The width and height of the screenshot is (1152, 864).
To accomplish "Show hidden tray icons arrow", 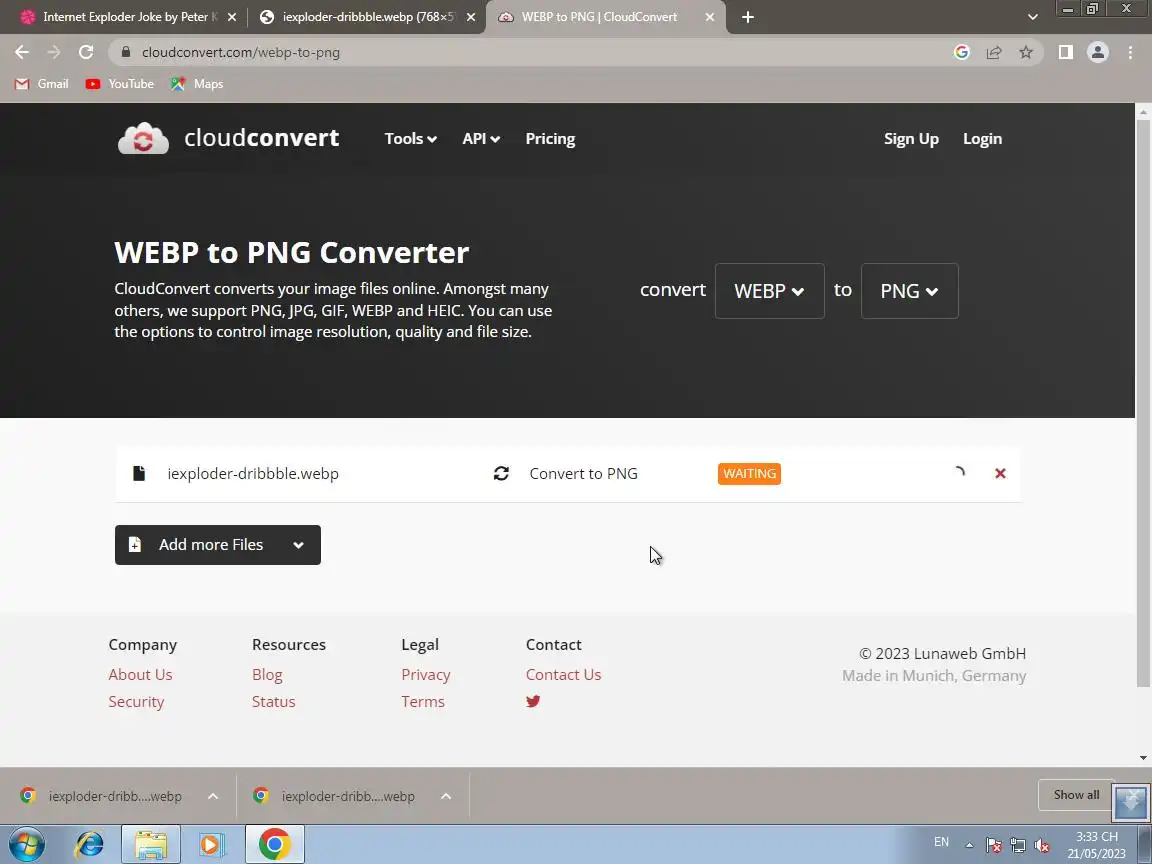I will pyautogui.click(x=969, y=846).
